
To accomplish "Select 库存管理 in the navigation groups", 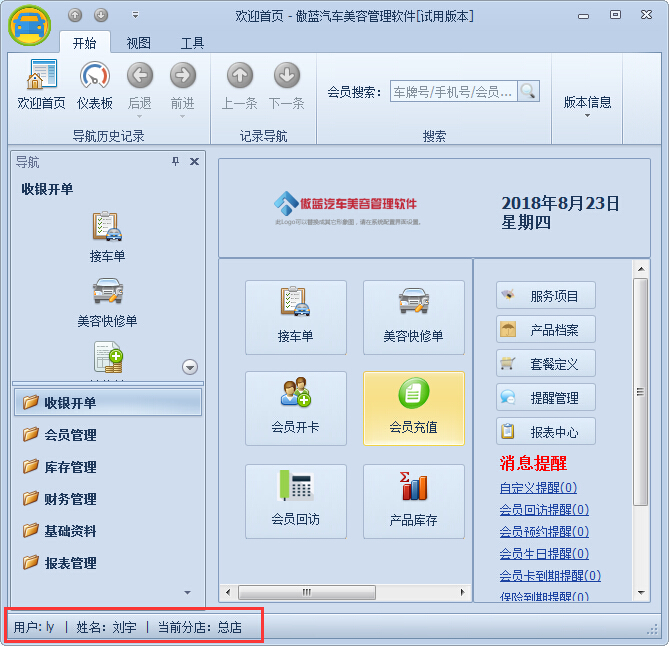I will (70, 467).
